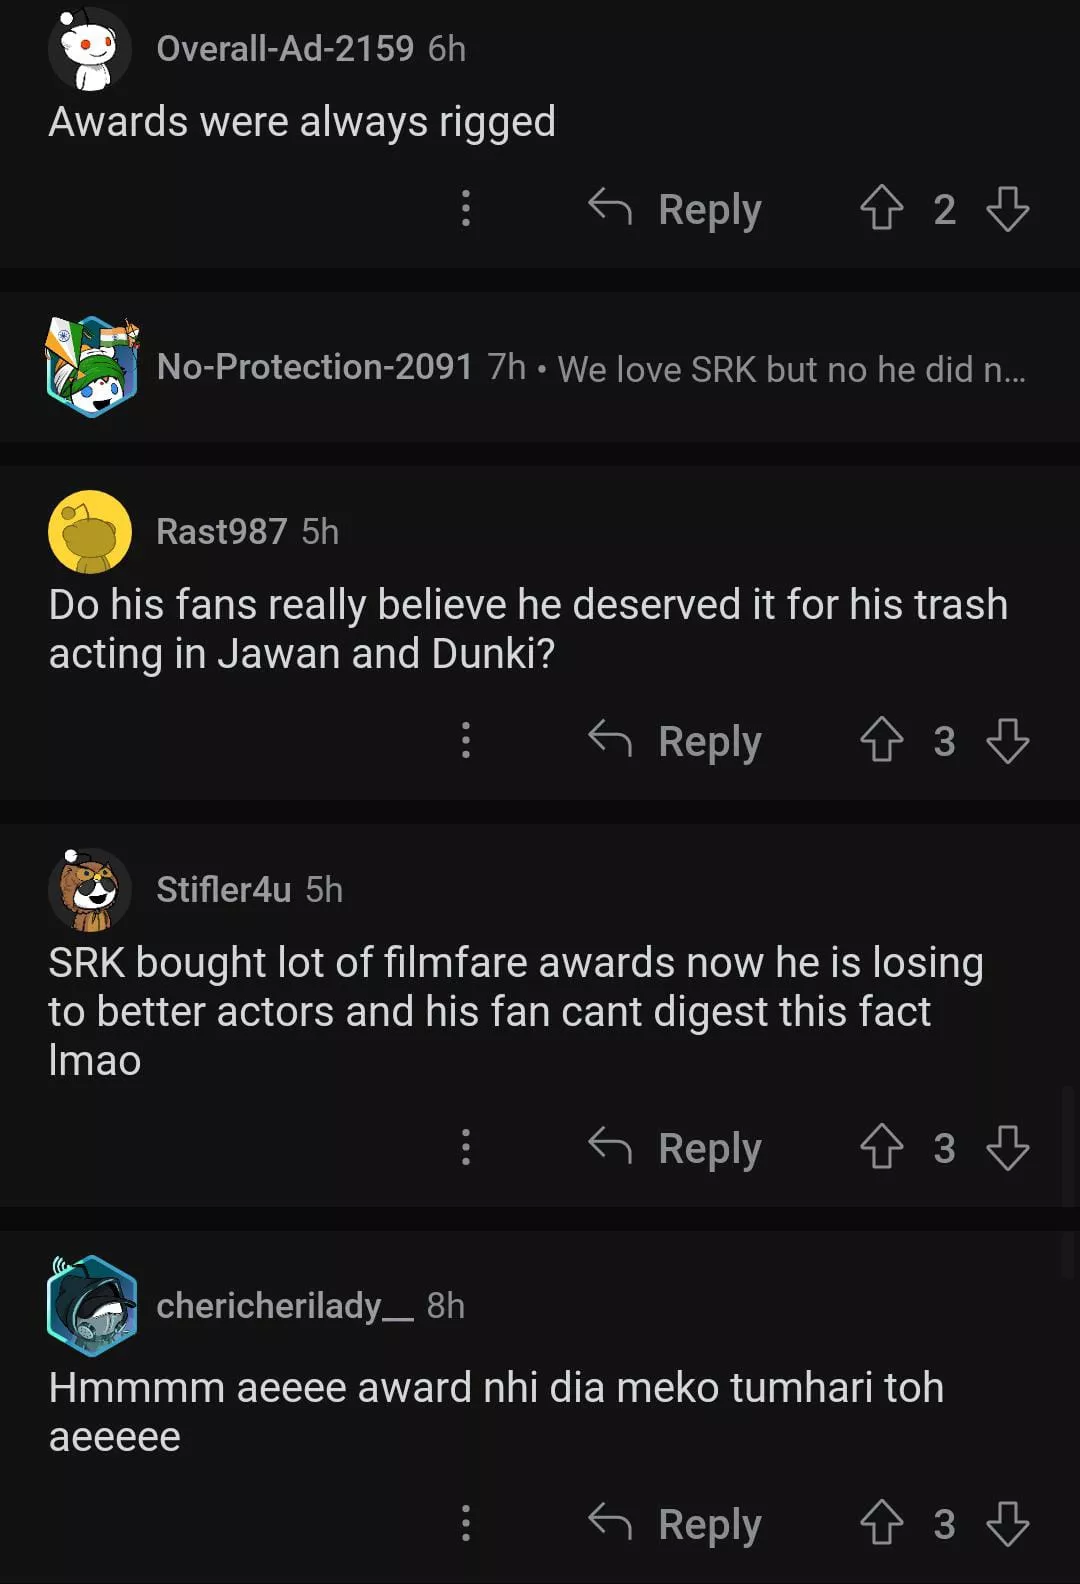
Task: Expand collapsed No-Protection-2091 comment
Action: pos(590,368)
